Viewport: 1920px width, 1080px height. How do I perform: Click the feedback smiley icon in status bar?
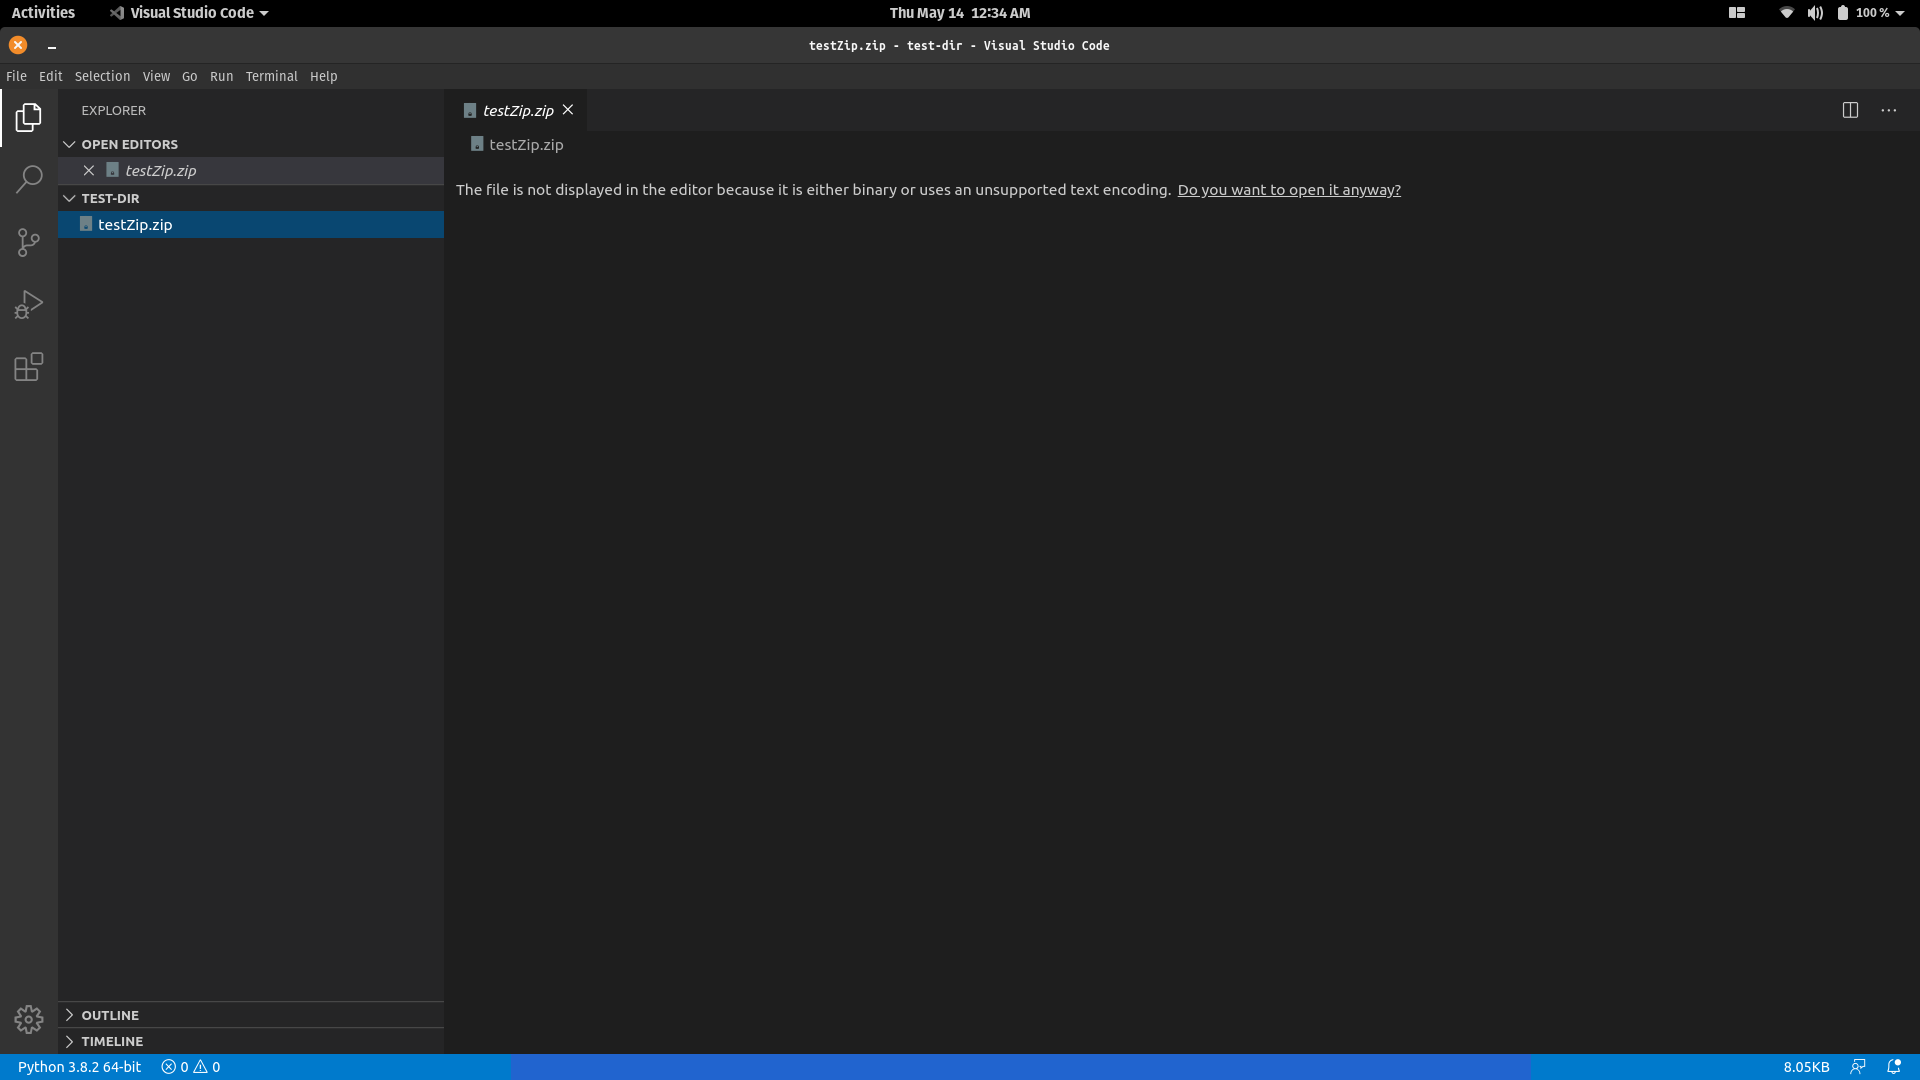(x=1860, y=1066)
